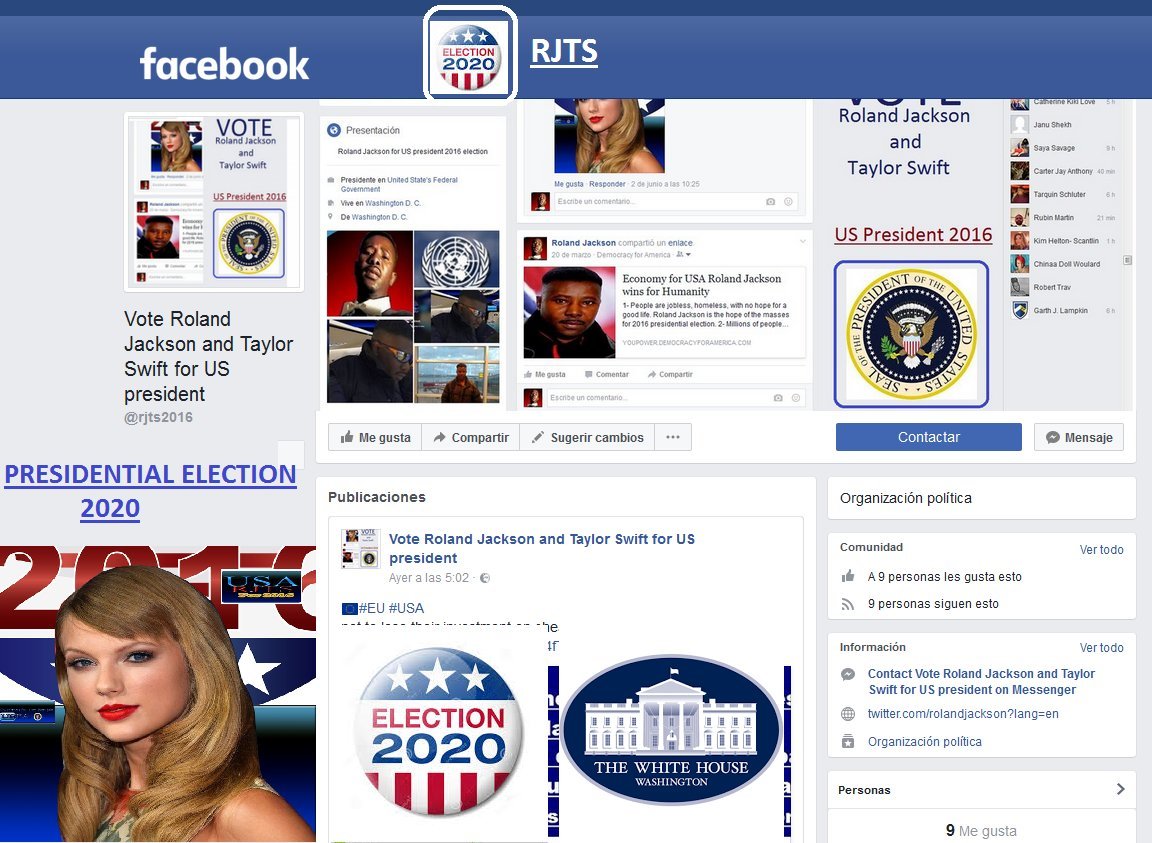Image resolution: width=1152 pixels, height=843 pixels.
Task: Send a message via Mensaje button
Action: click(x=1079, y=437)
